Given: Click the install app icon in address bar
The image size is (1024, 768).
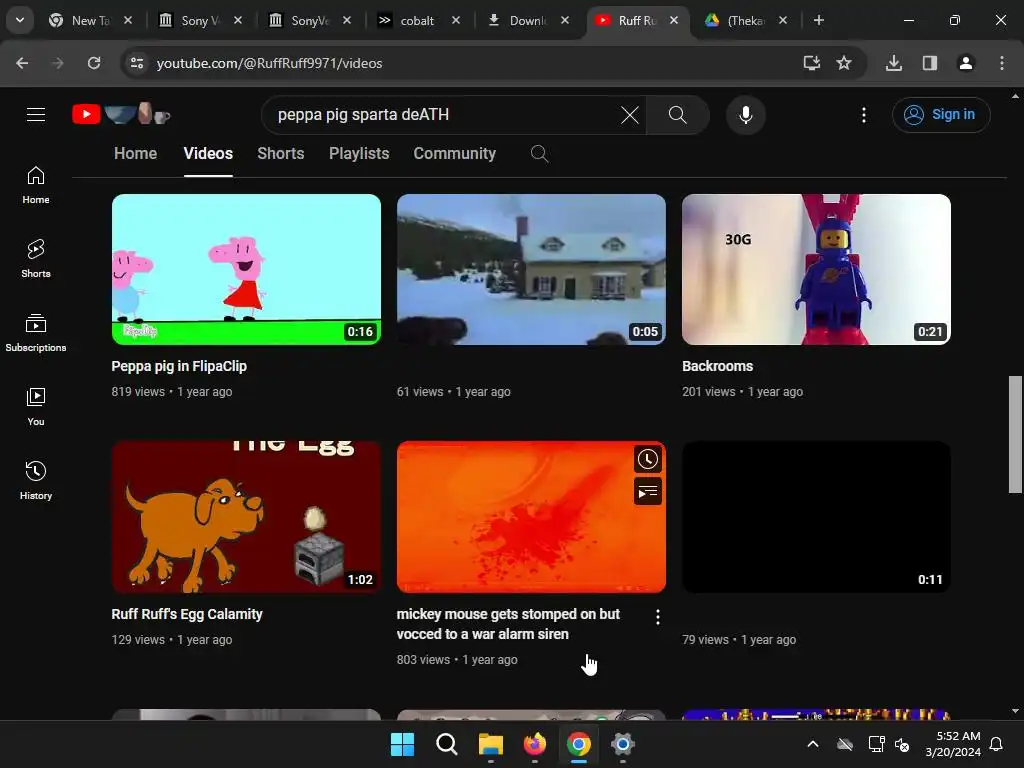Looking at the screenshot, I should pyautogui.click(x=811, y=63).
